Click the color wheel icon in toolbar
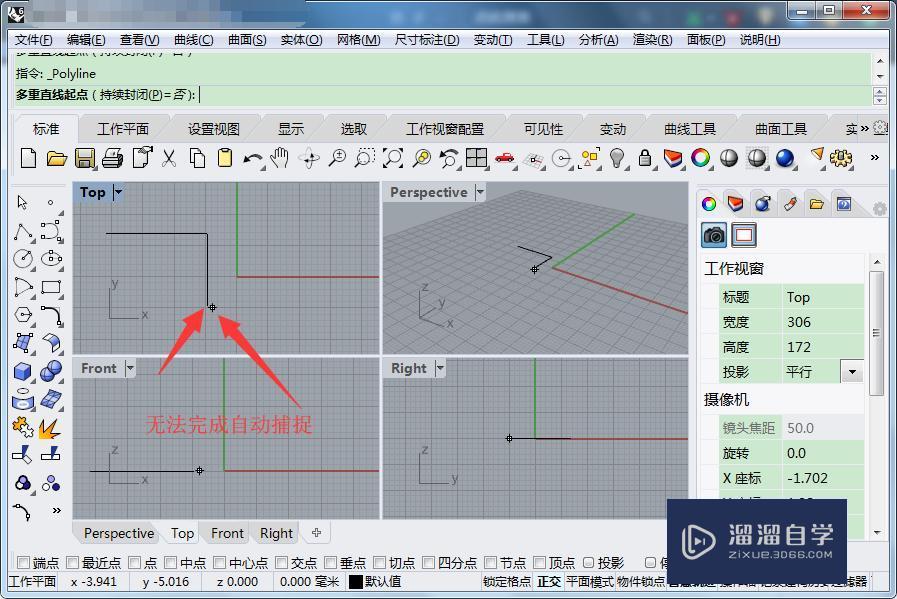This screenshot has width=897, height=599. (x=700, y=158)
